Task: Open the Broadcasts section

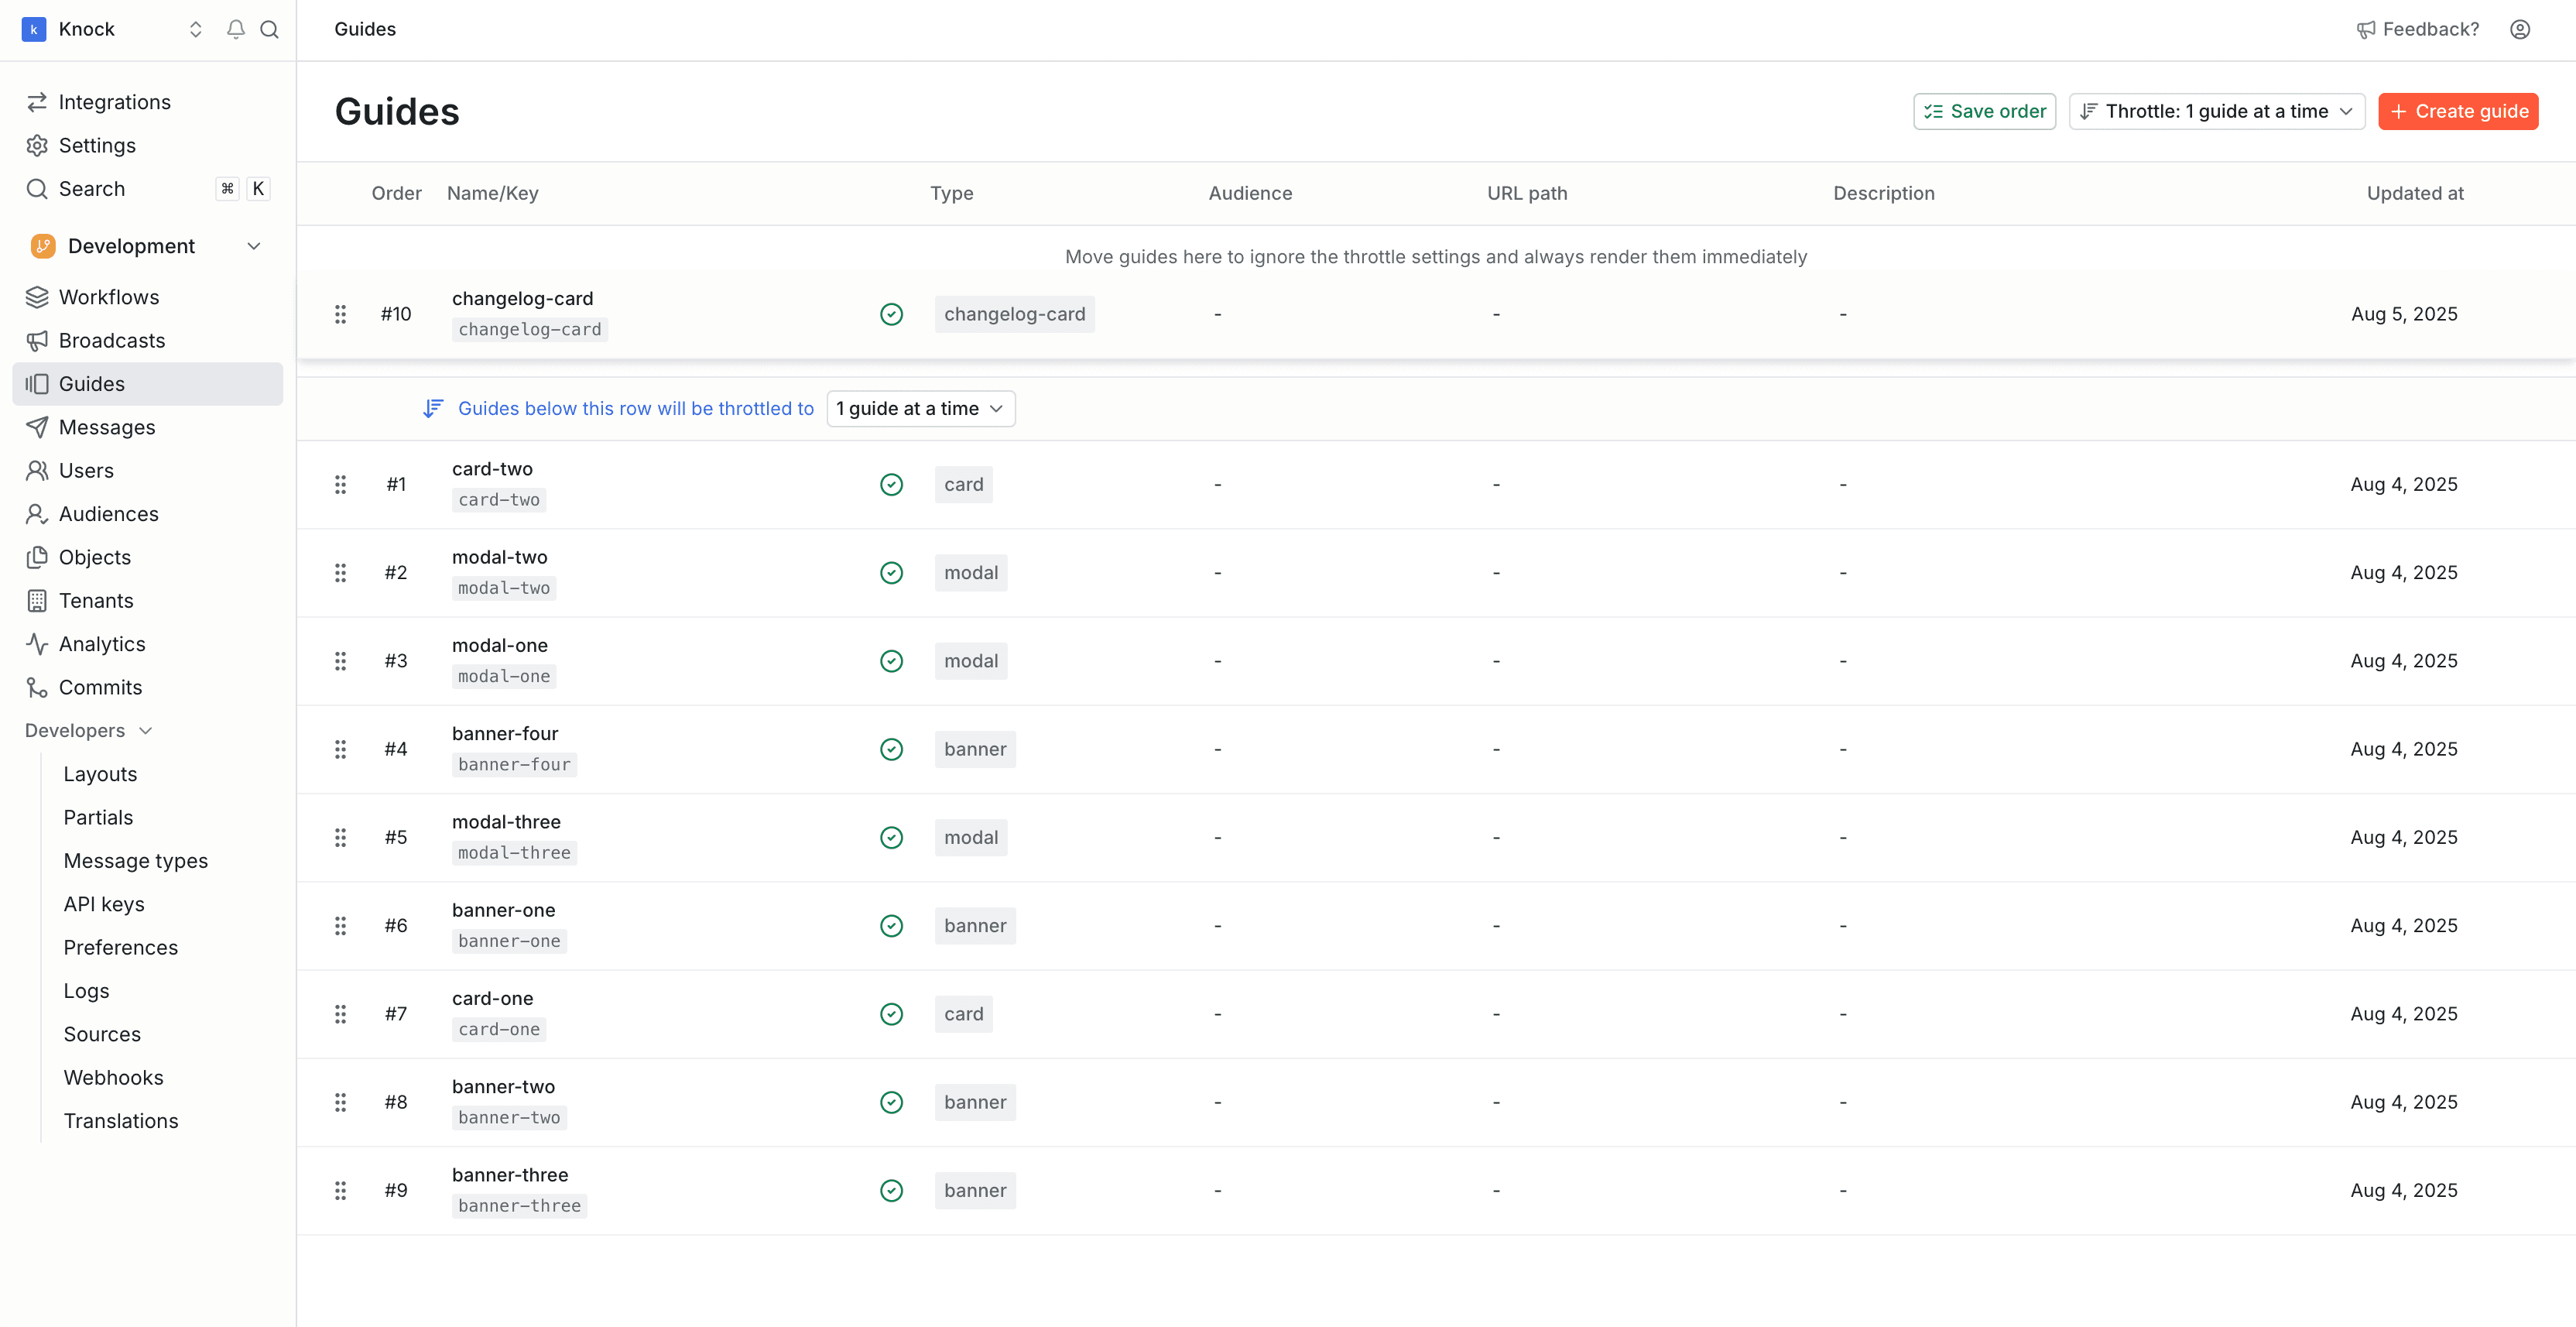Action: coord(111,340)
